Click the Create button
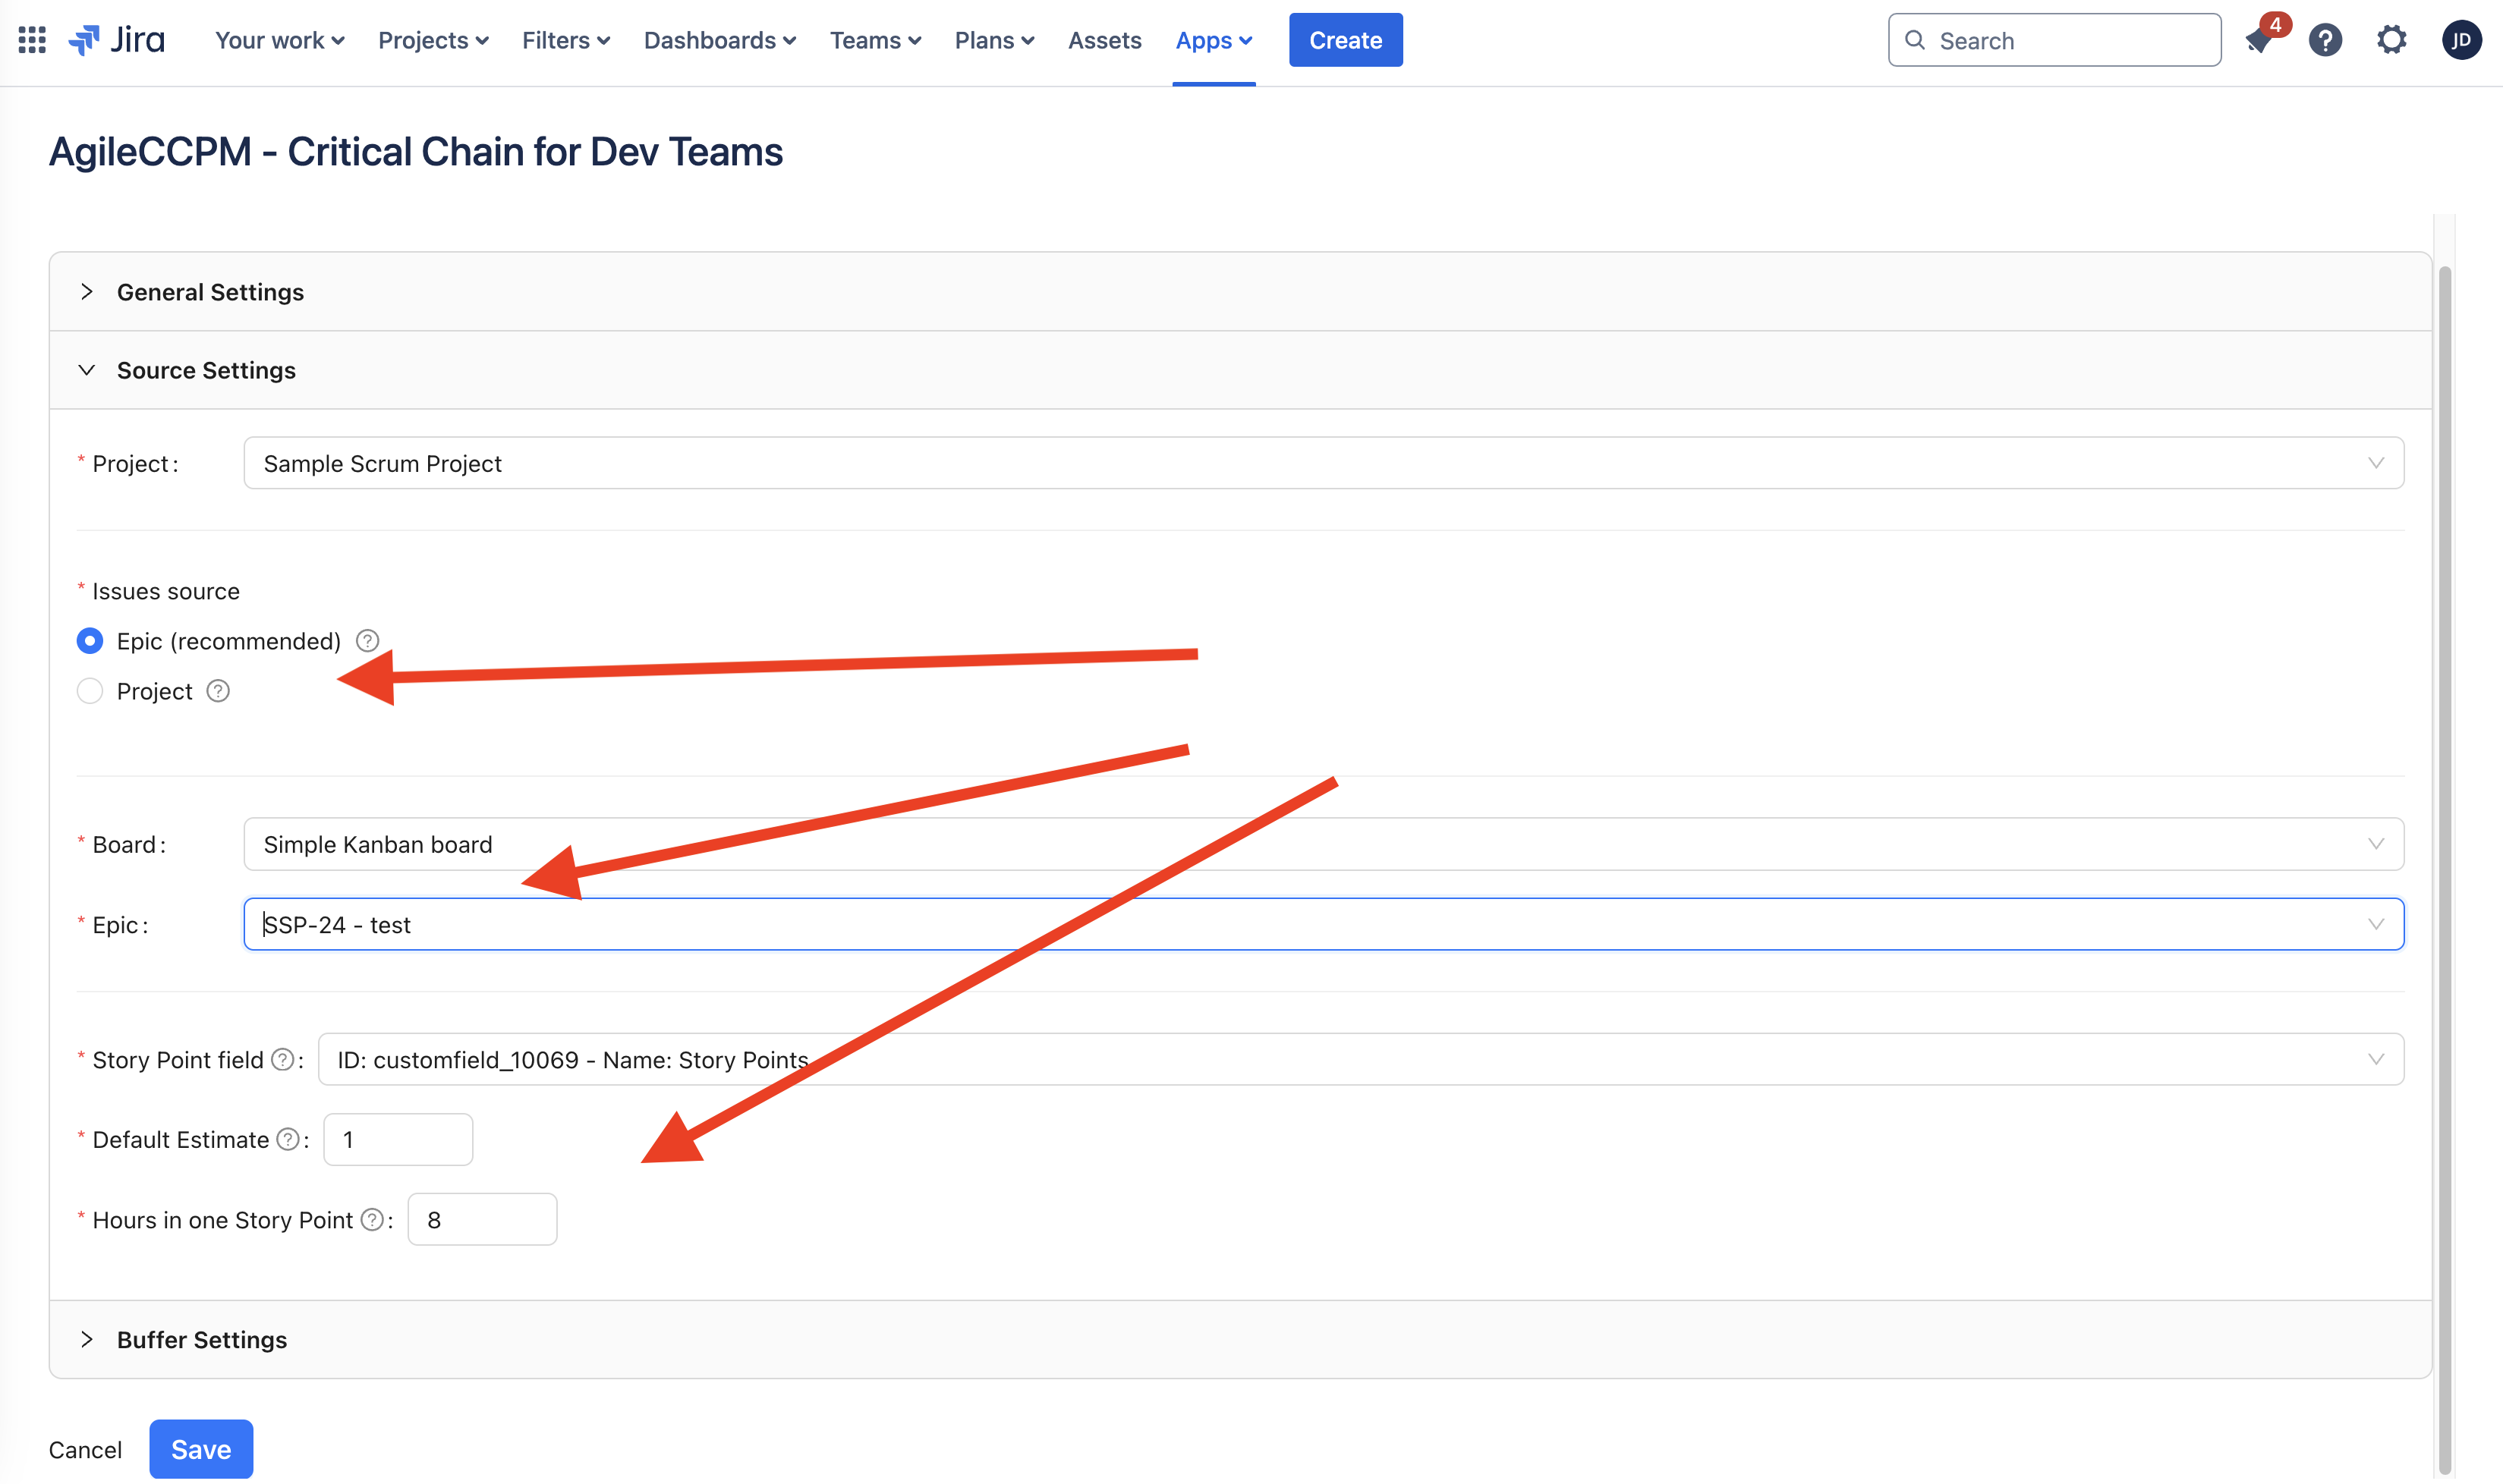 tap(1345, 40)
